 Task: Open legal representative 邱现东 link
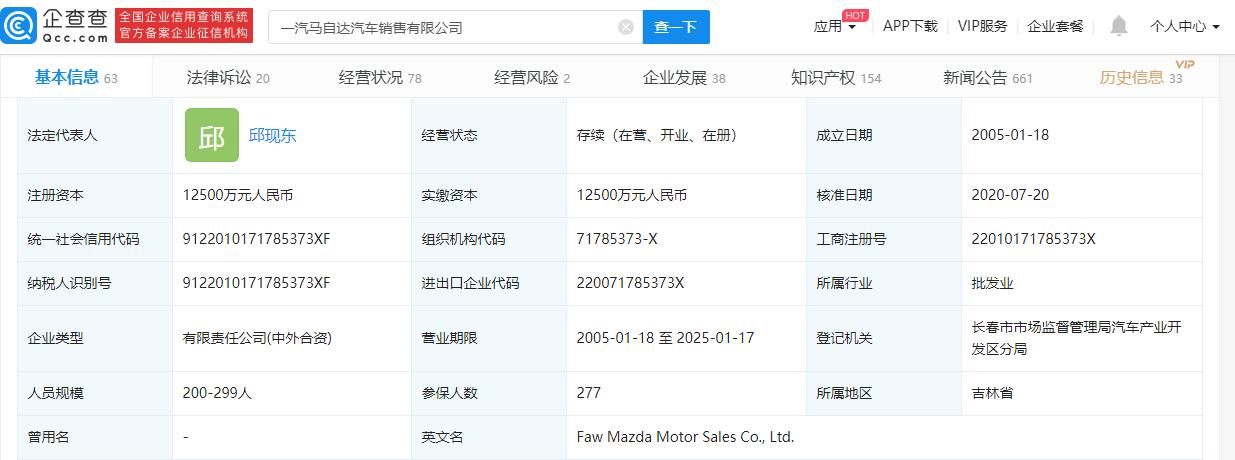tap(273, 136)
